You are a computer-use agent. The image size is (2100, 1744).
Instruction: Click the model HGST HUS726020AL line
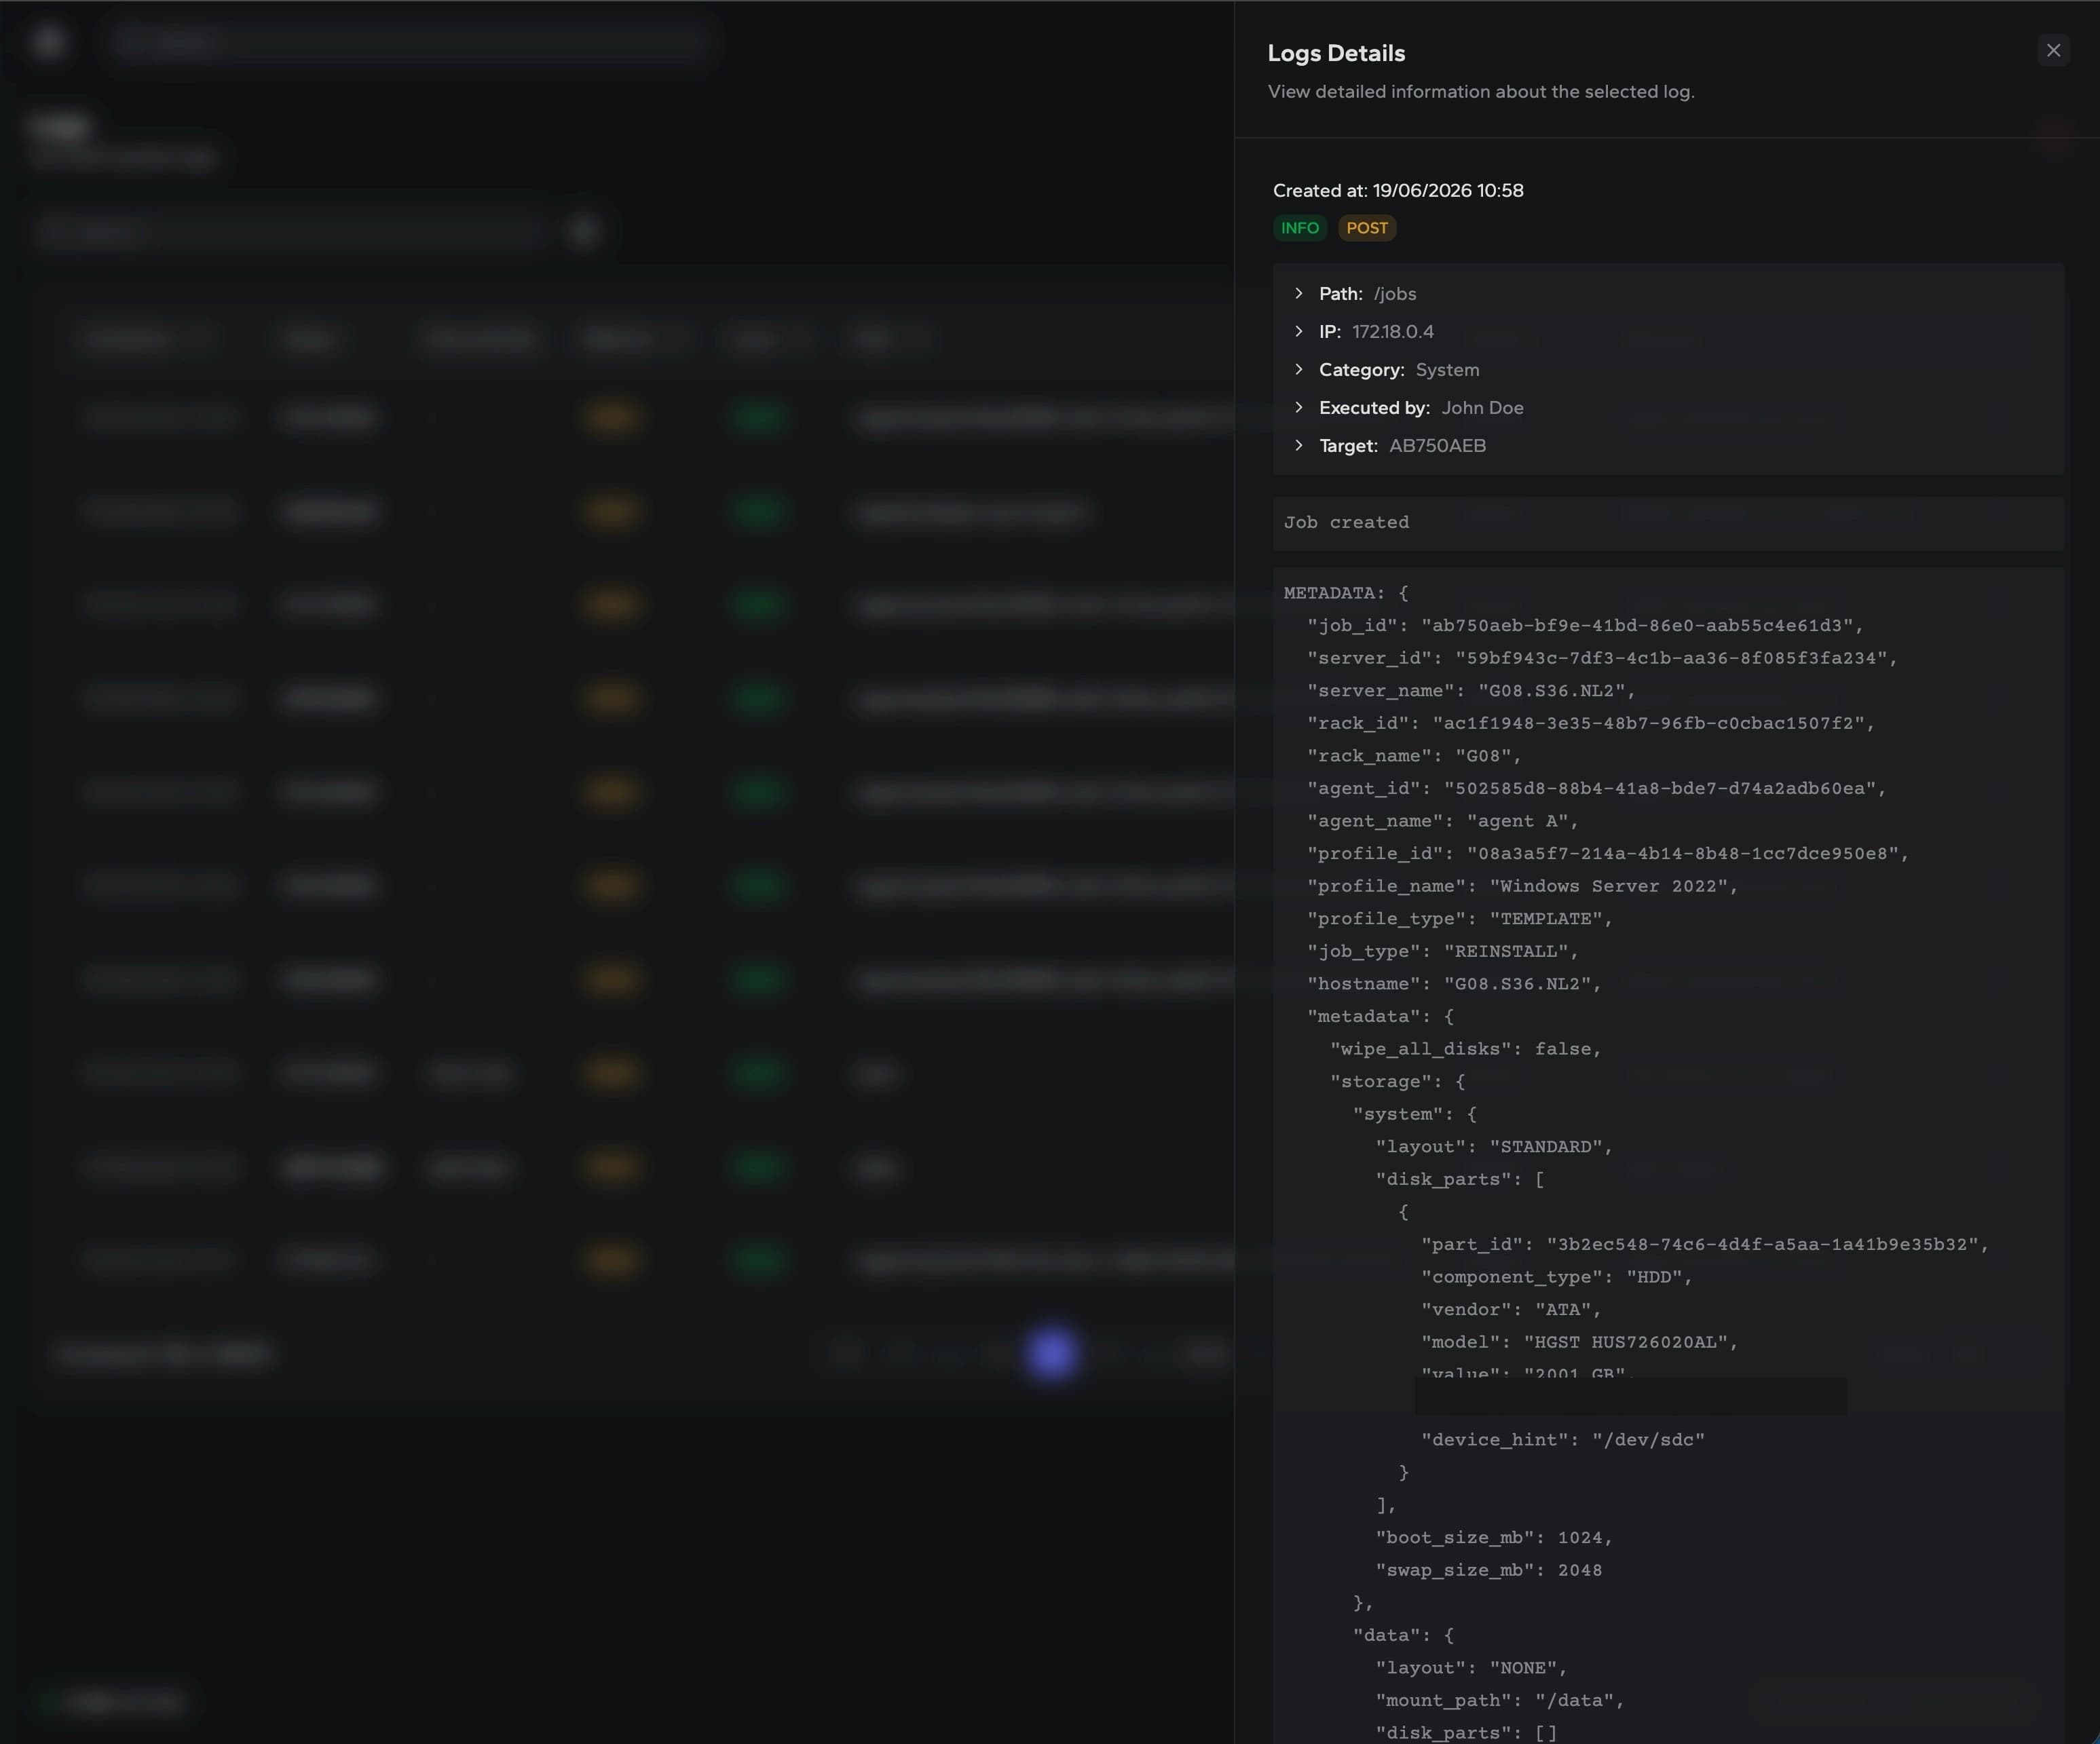point(1580,1342)
